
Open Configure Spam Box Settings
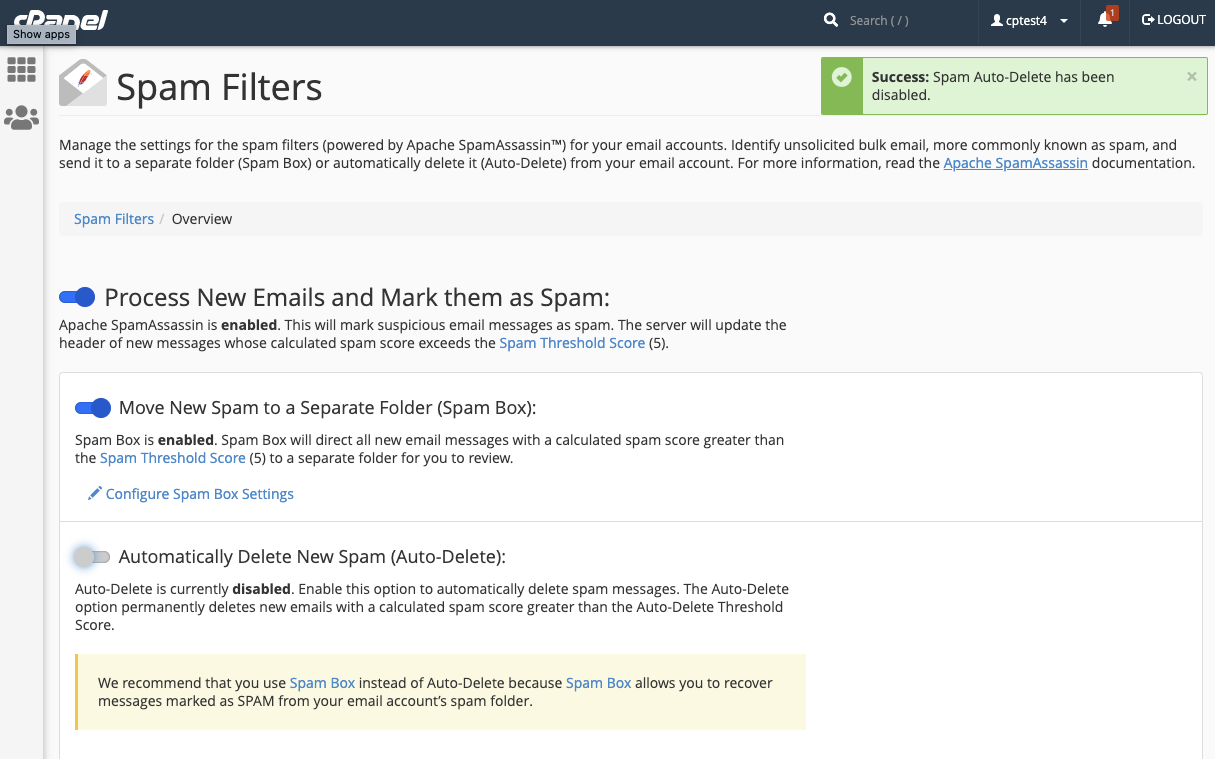200,494
